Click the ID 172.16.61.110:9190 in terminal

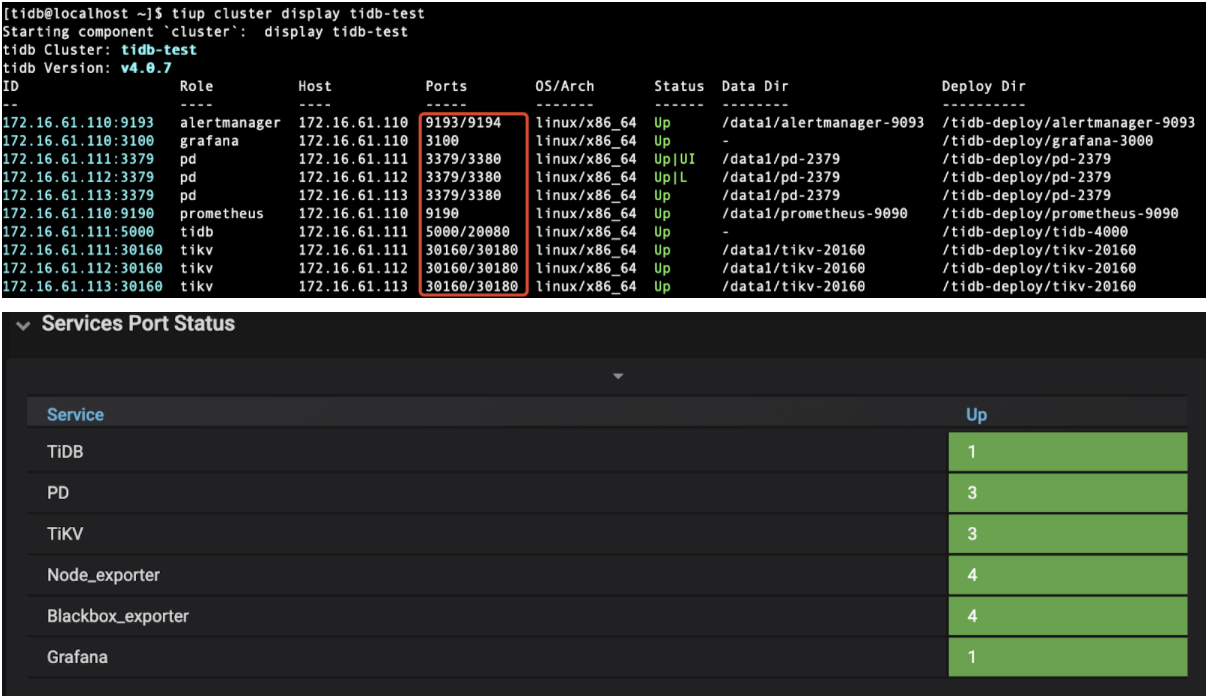tap(78, 213)
